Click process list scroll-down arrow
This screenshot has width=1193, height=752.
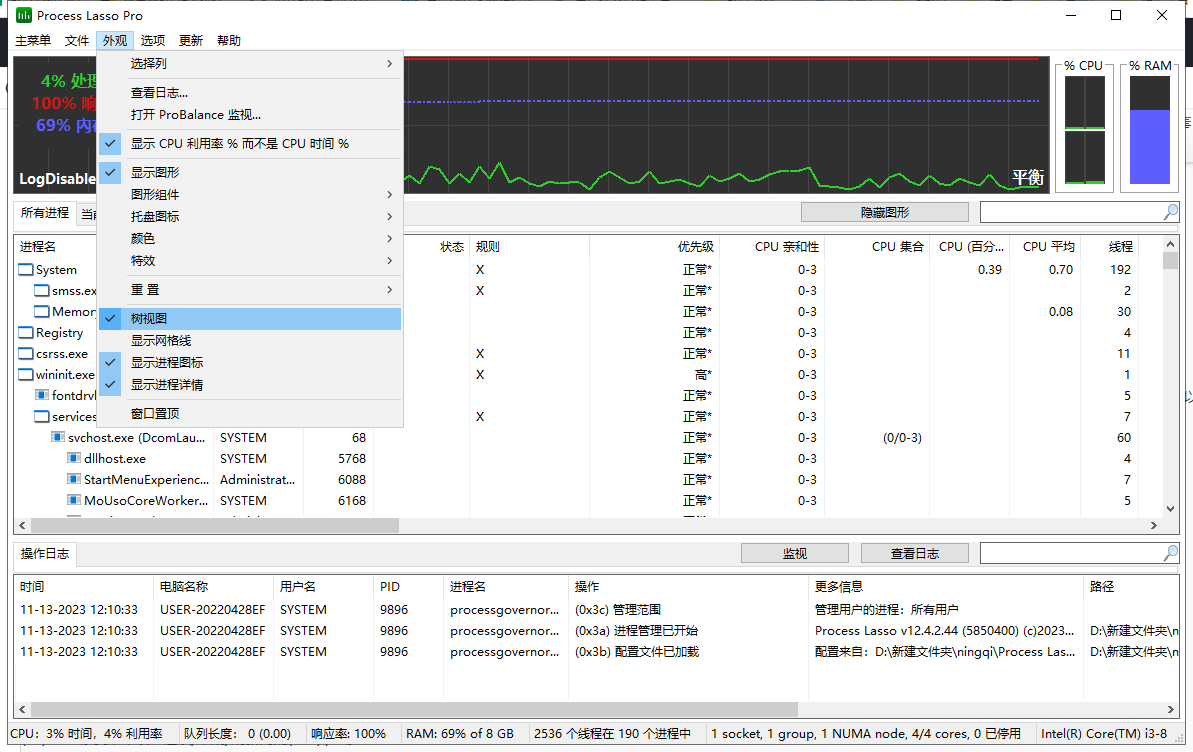1170,509
